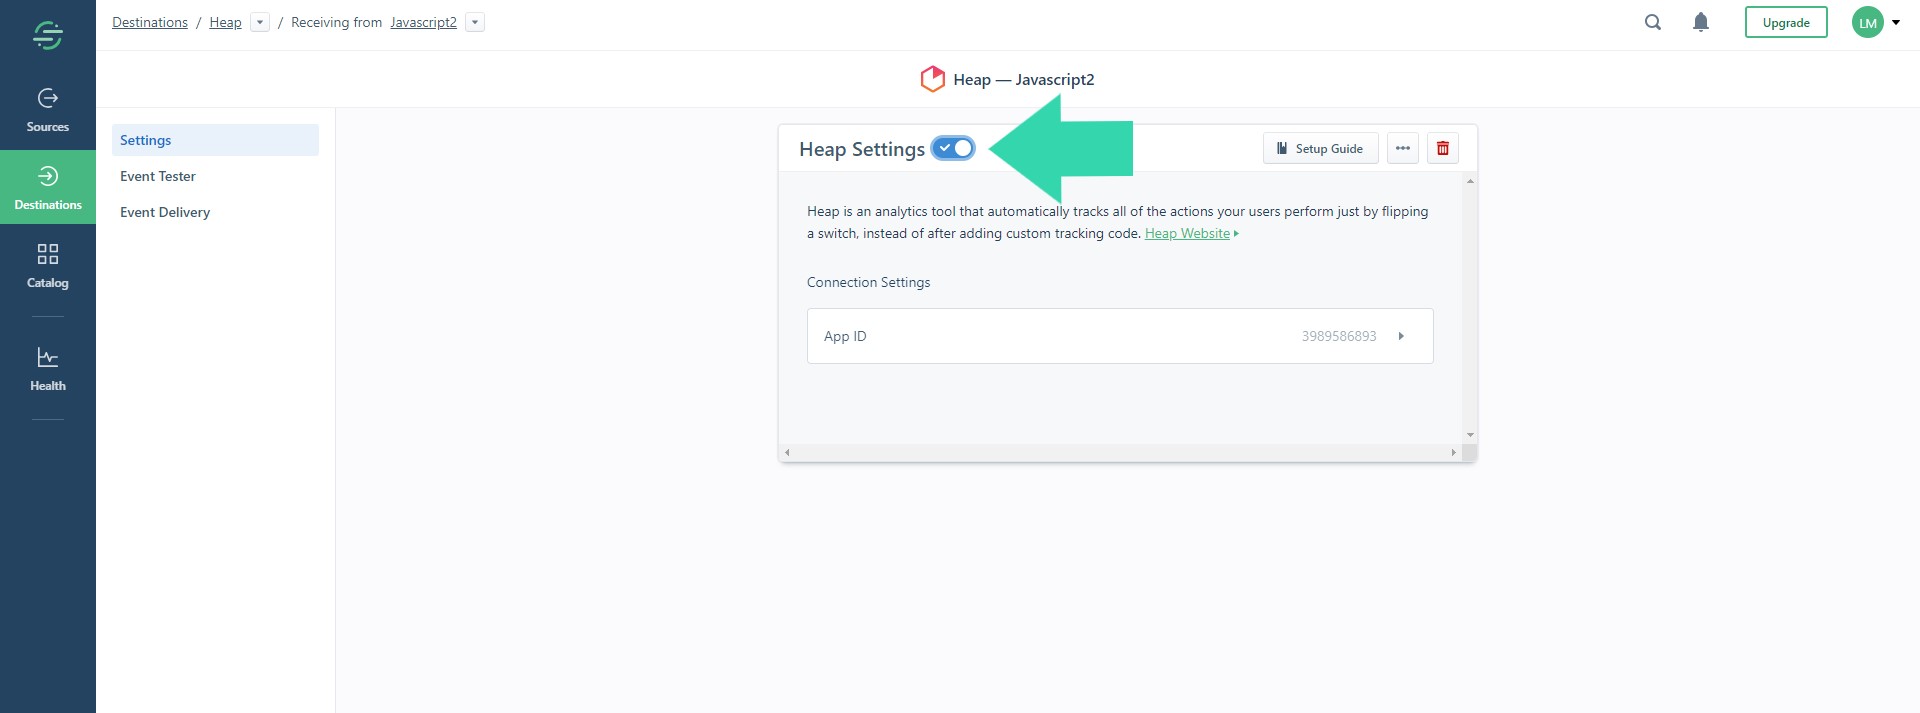Delete destination with red trash icon
Image resolution: width=1920 pixels, height=713 pixels.
coord(1442,148)
